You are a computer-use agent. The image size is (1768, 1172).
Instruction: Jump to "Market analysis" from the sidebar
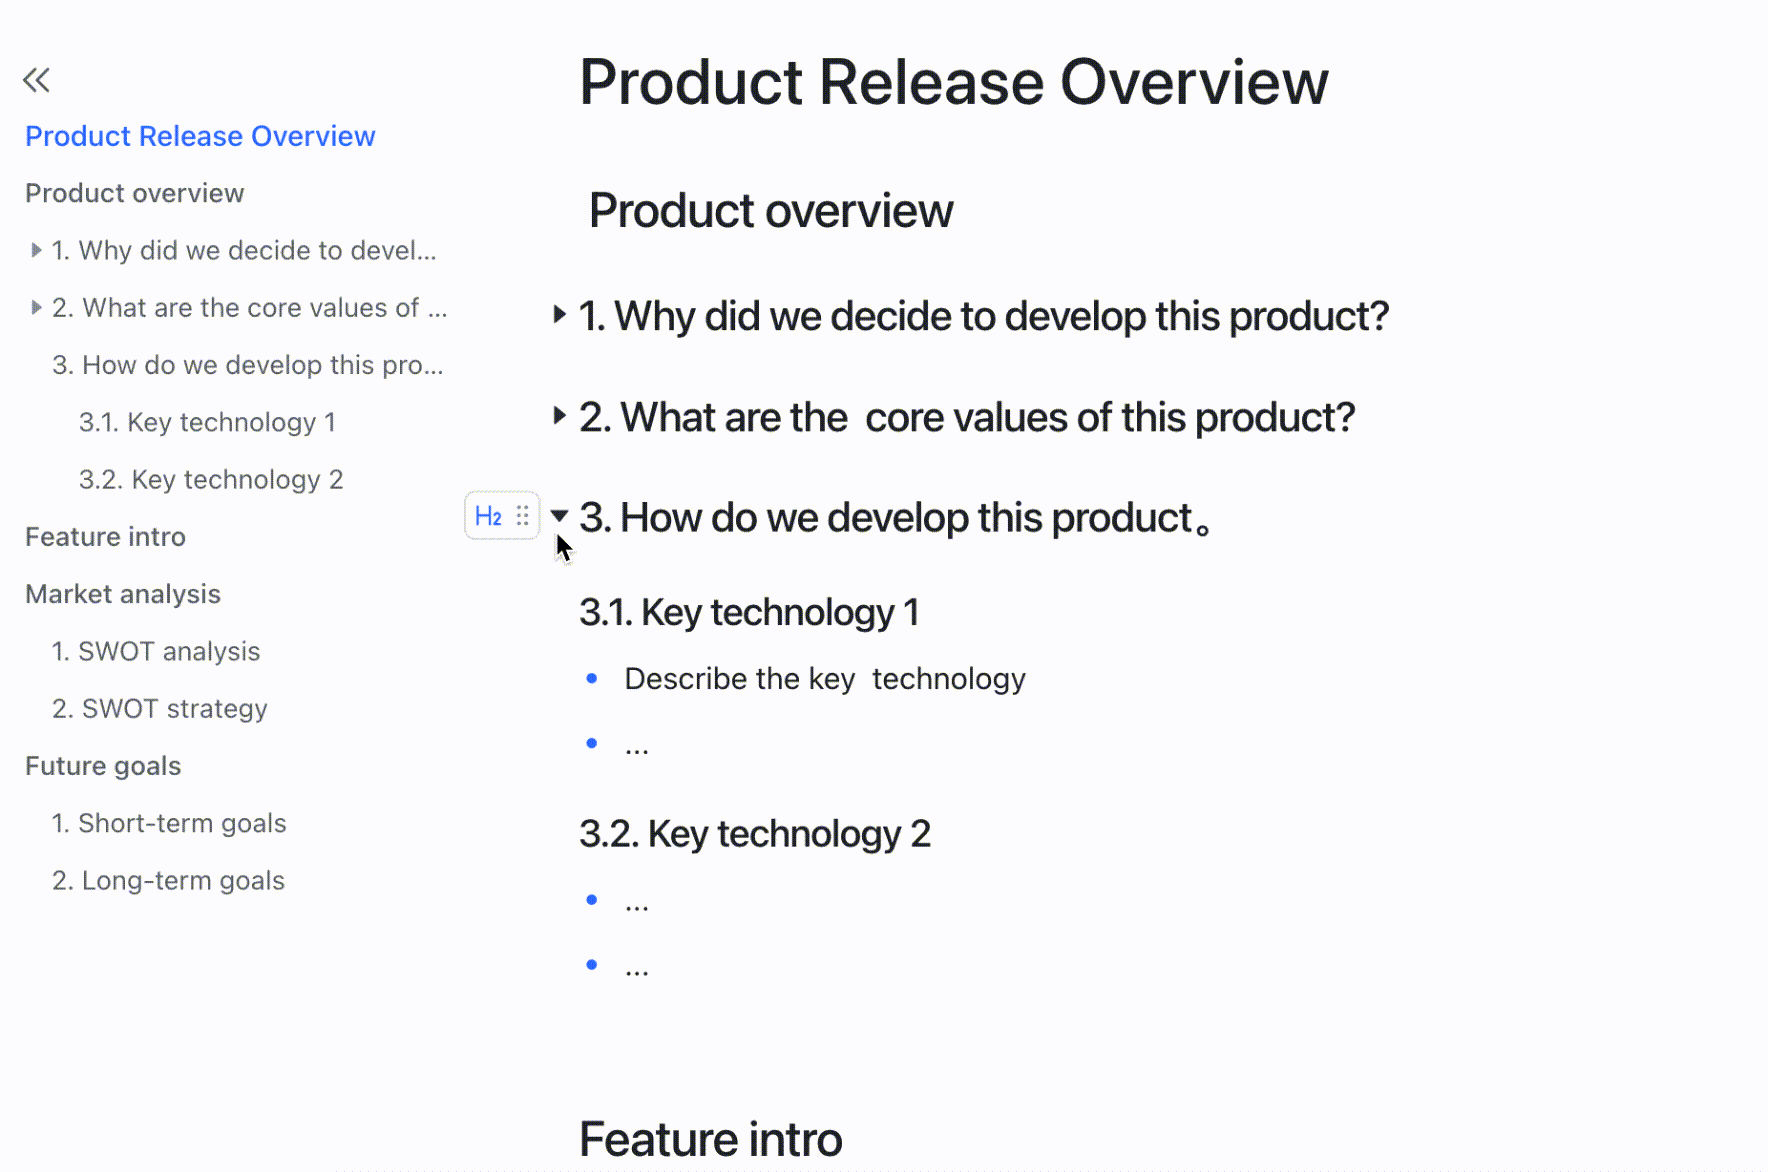click(122, 593)
